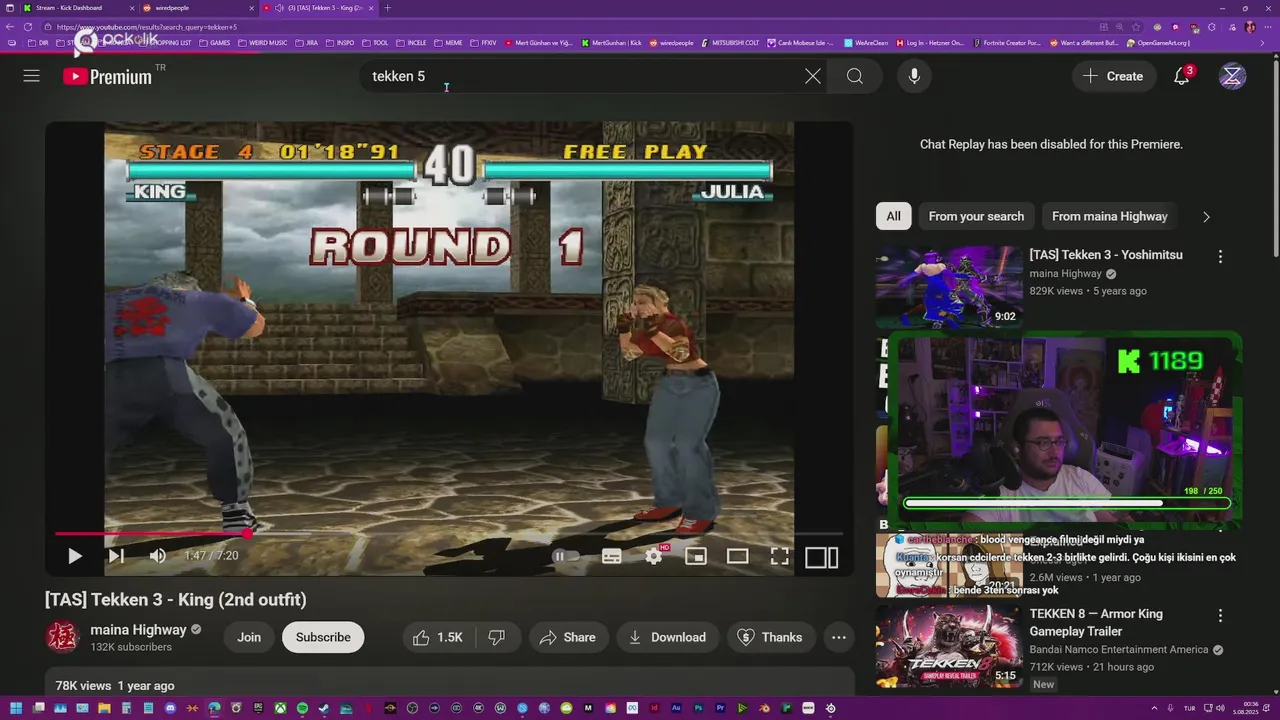The image size is (1280, 720).
Task: Seek on the red video progress bar
Action: click(449, 534)
